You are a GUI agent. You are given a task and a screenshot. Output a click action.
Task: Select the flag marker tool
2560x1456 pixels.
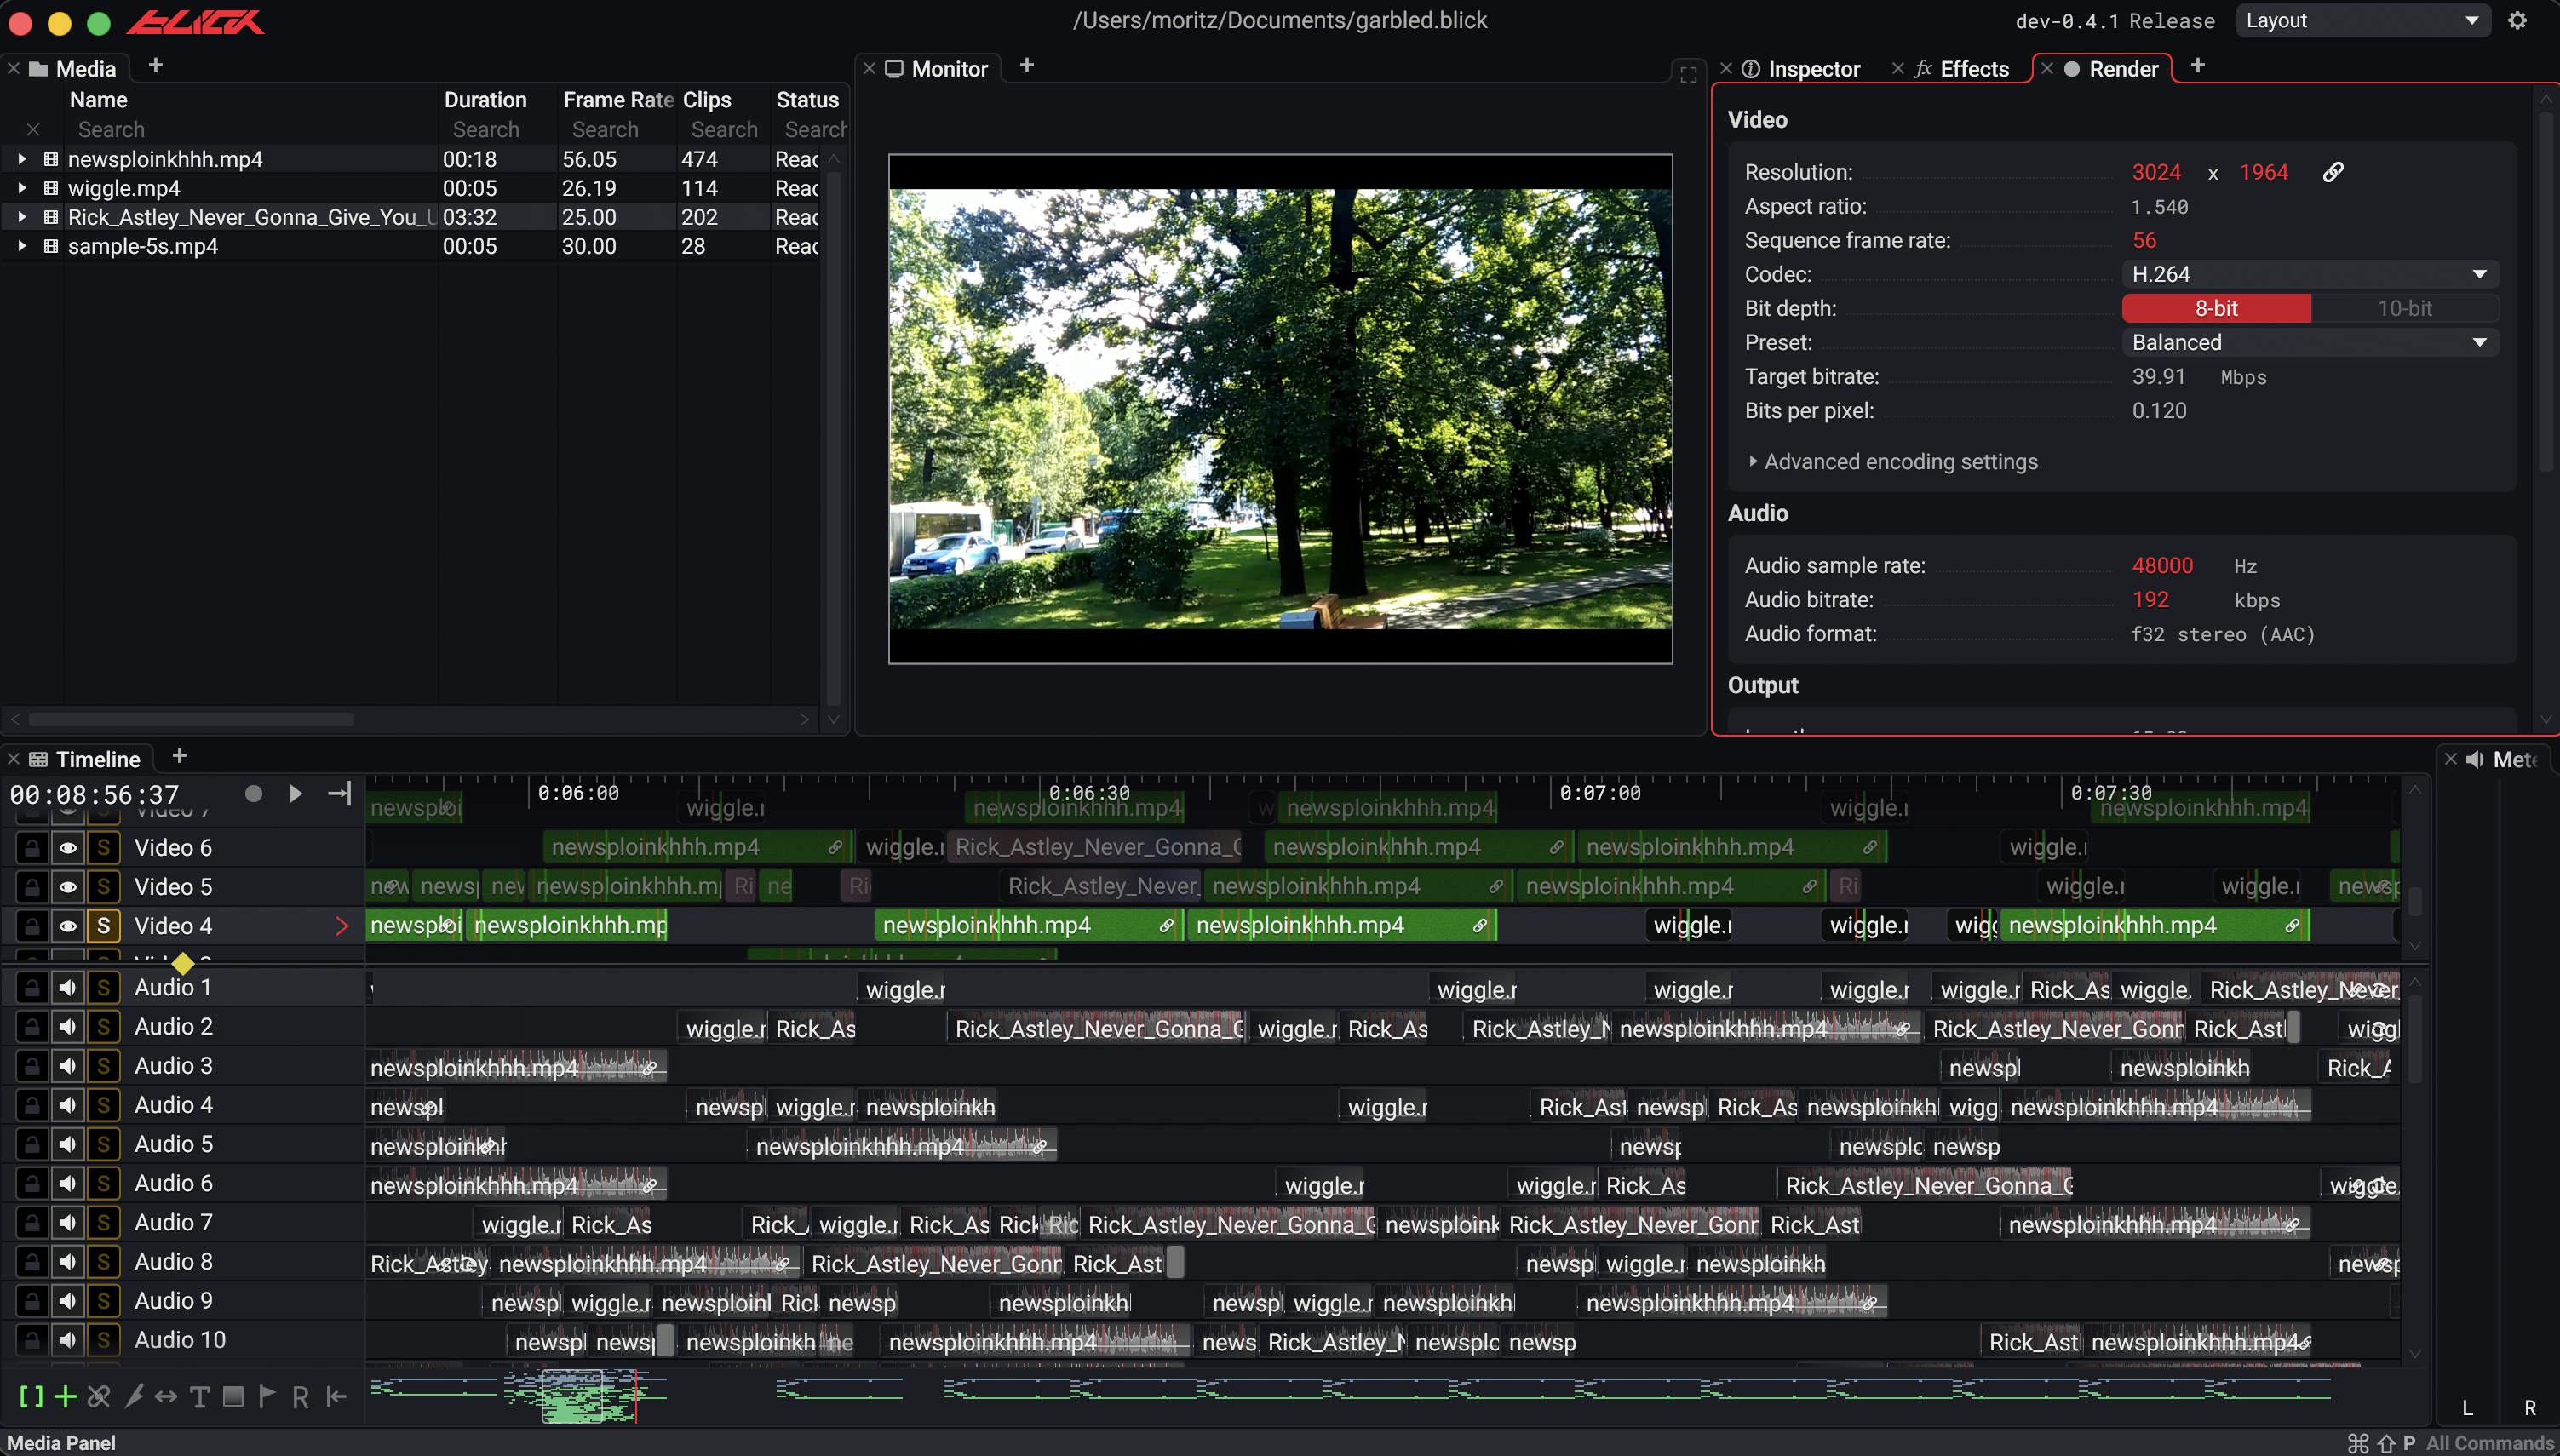[267, 1396]
